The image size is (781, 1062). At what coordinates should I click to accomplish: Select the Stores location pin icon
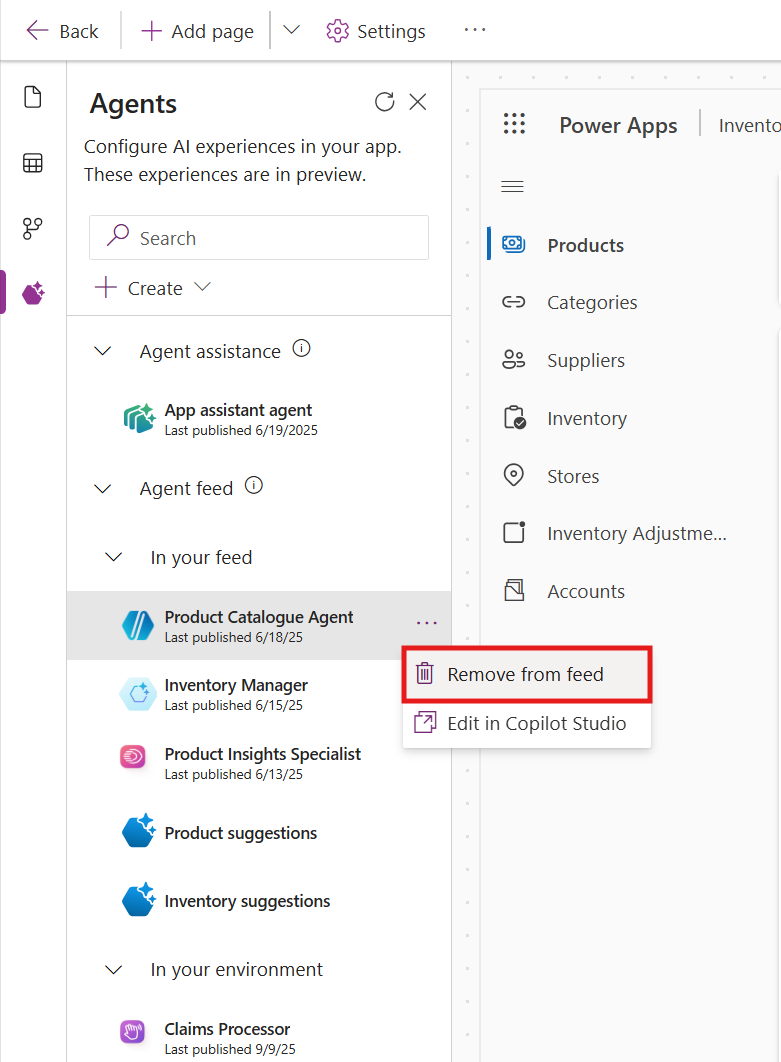[513, 475]
